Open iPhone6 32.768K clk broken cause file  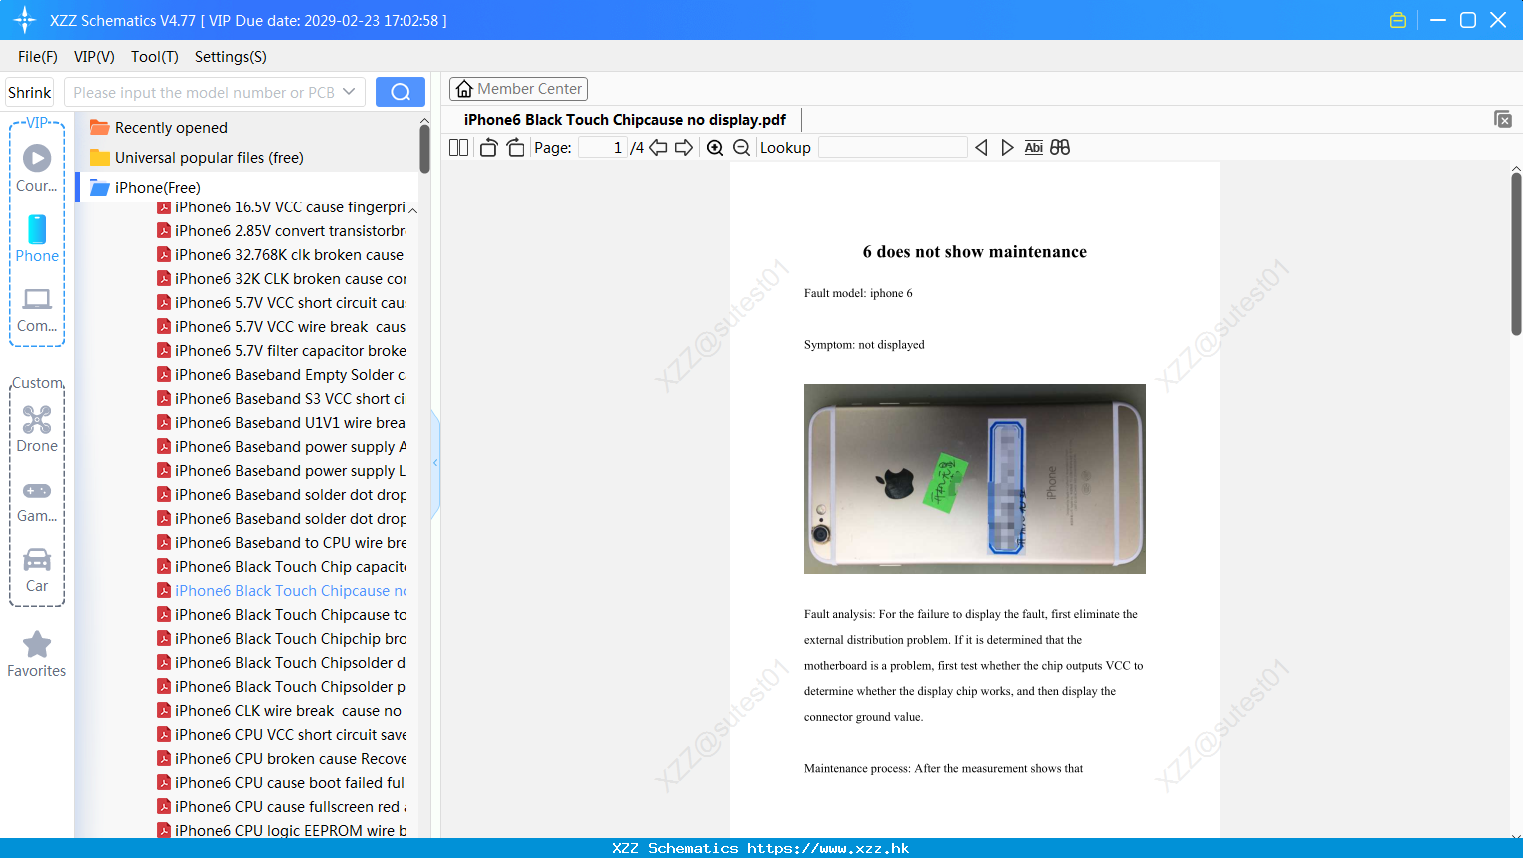pyautogui.click(x=281, y=255)
